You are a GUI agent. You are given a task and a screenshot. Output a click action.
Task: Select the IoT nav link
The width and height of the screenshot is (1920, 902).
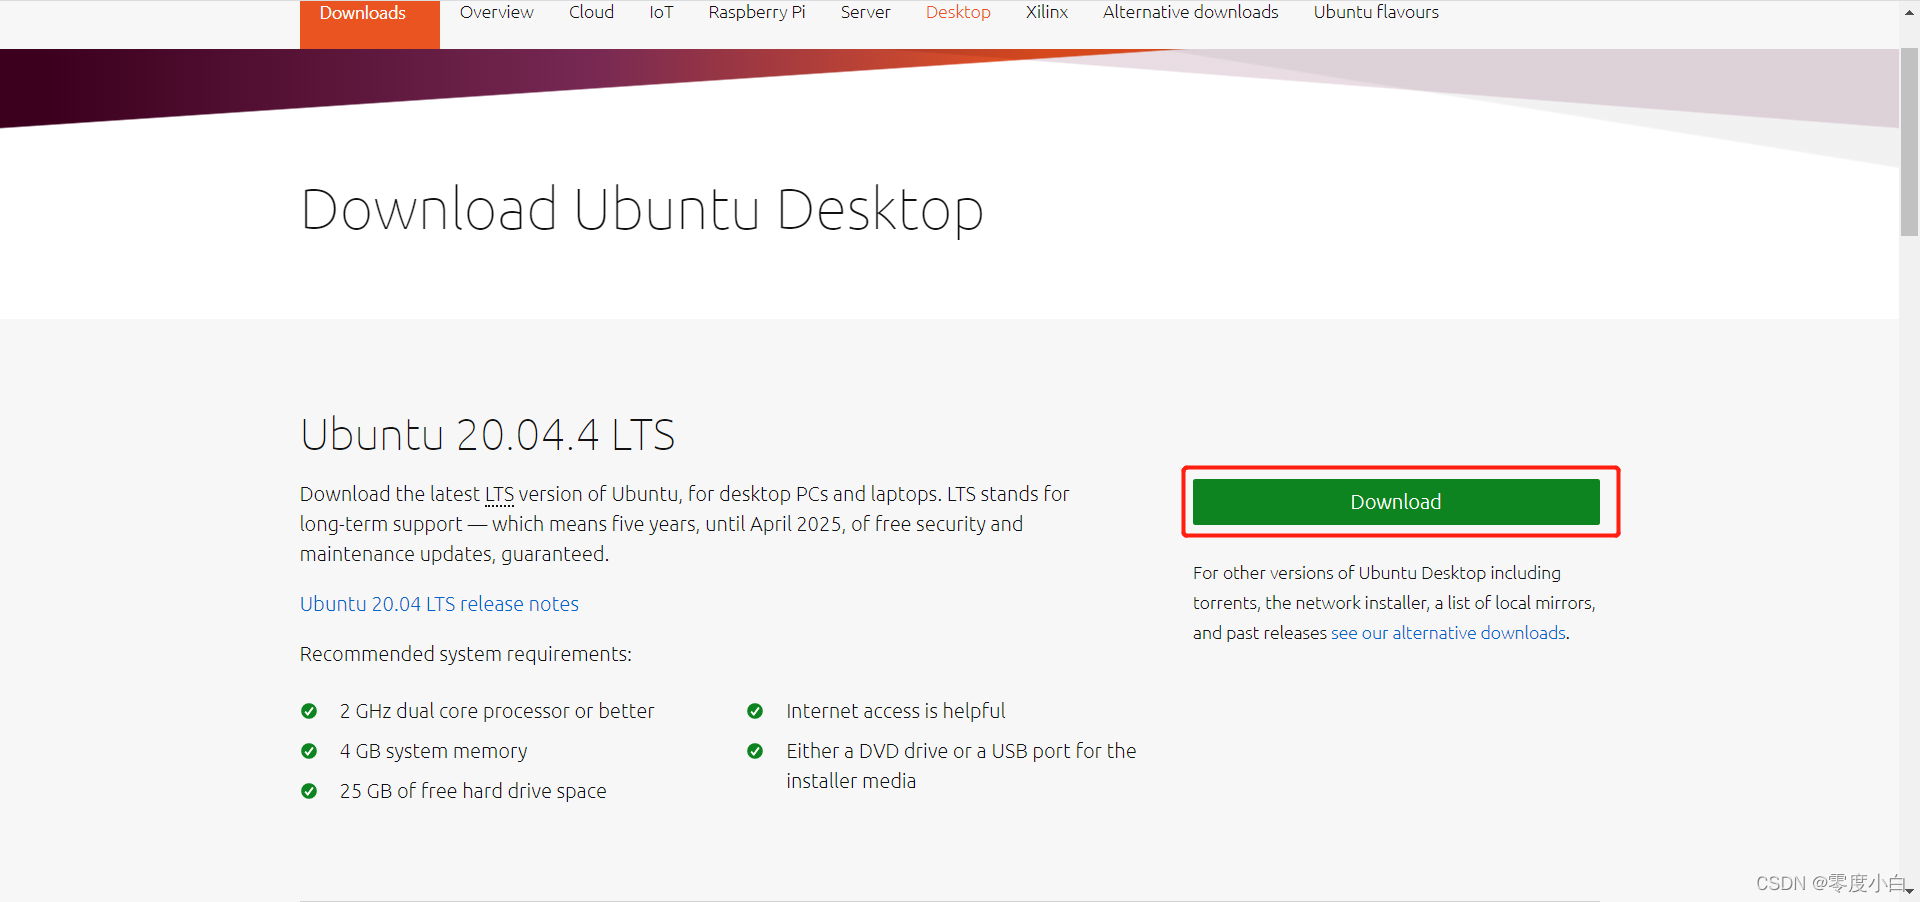[x=661, y=13]
